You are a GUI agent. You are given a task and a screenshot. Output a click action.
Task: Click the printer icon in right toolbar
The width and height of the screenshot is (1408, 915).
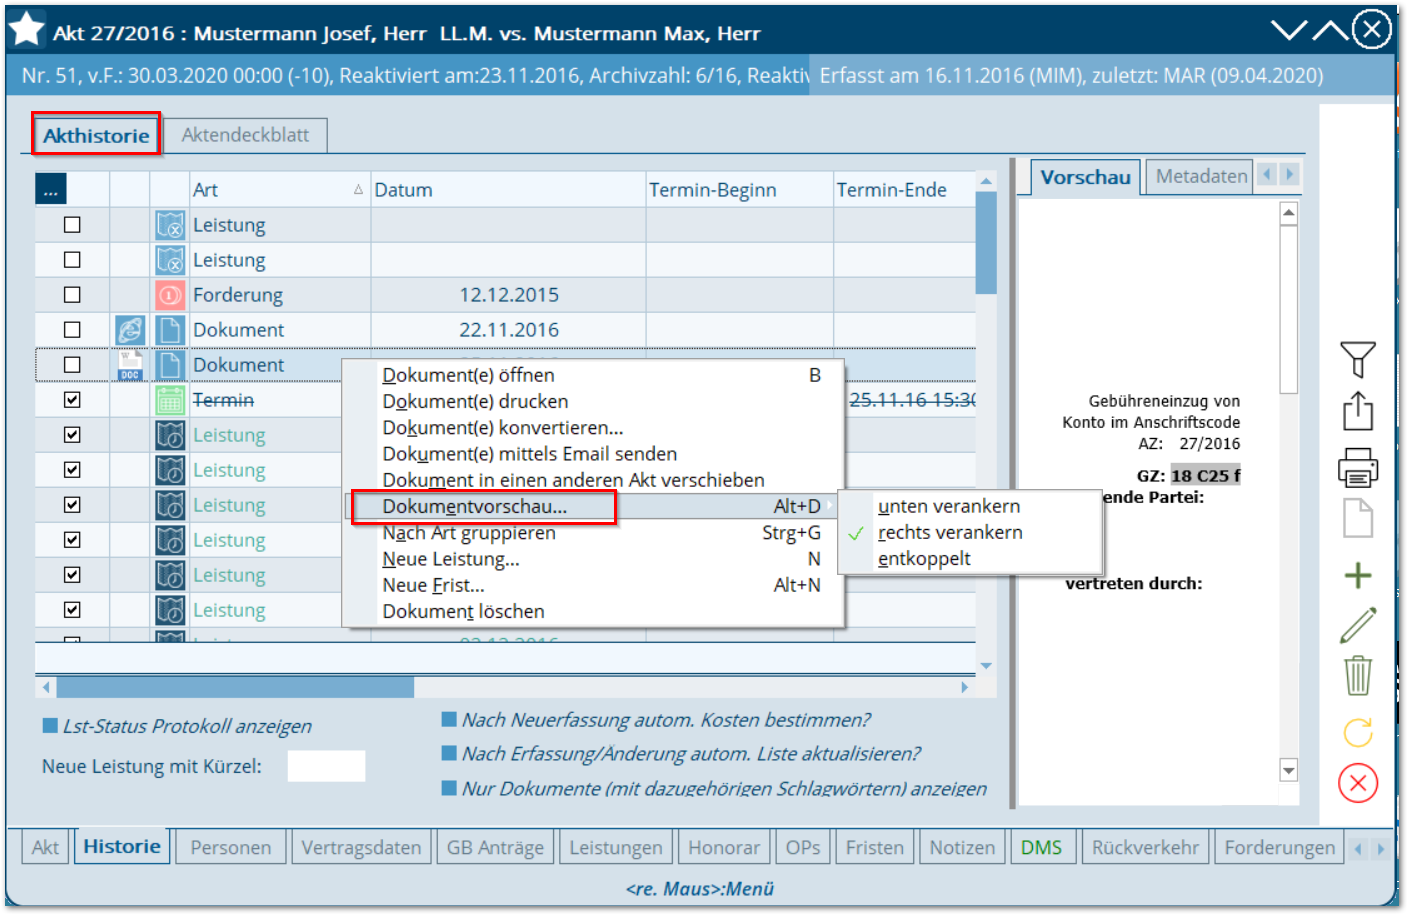tap(1357, 467)
